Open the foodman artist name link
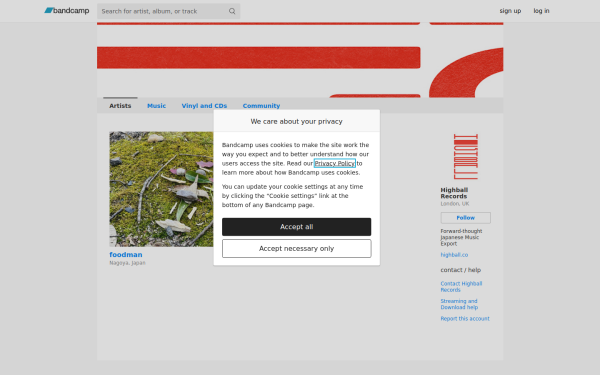 tap(126, 255)
